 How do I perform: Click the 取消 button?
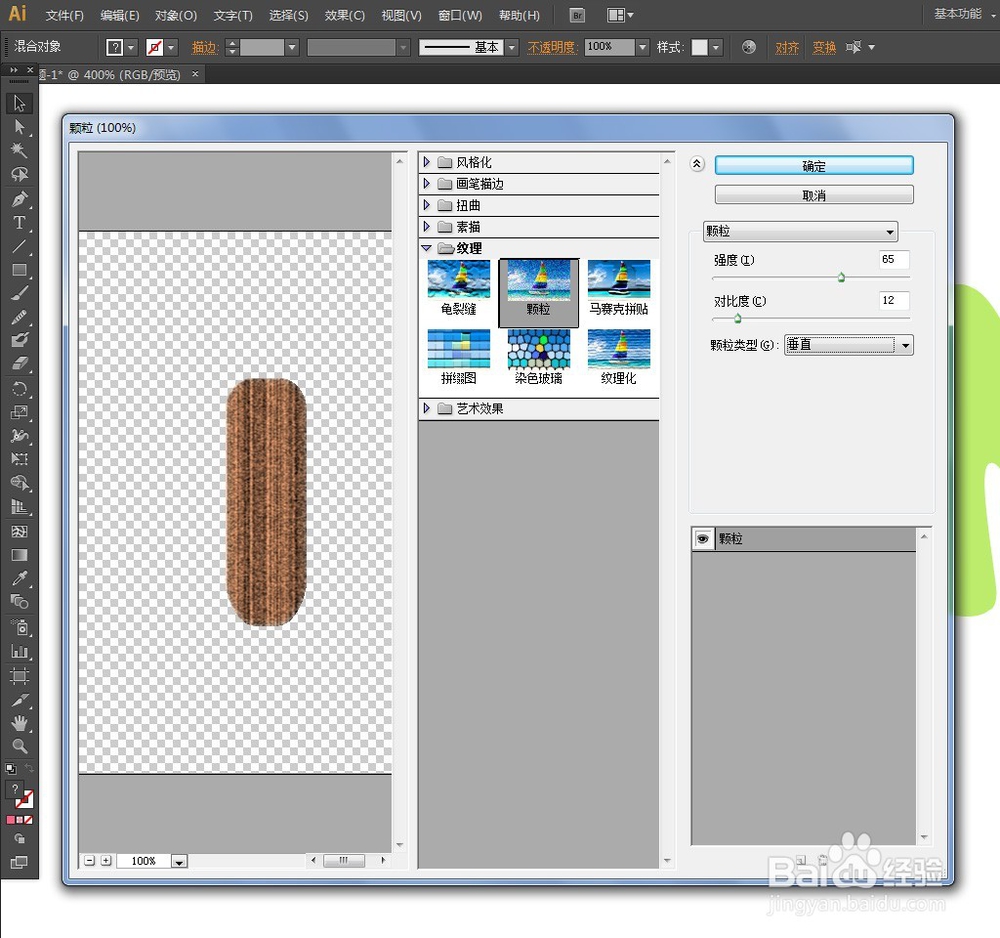pos(814,195)
